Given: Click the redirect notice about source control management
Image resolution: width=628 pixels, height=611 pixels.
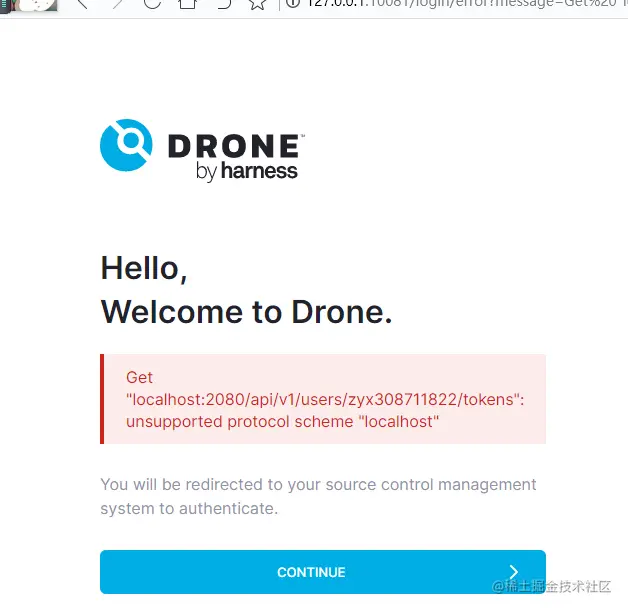Looking at the screenshot, I should (x=318, y=496).
